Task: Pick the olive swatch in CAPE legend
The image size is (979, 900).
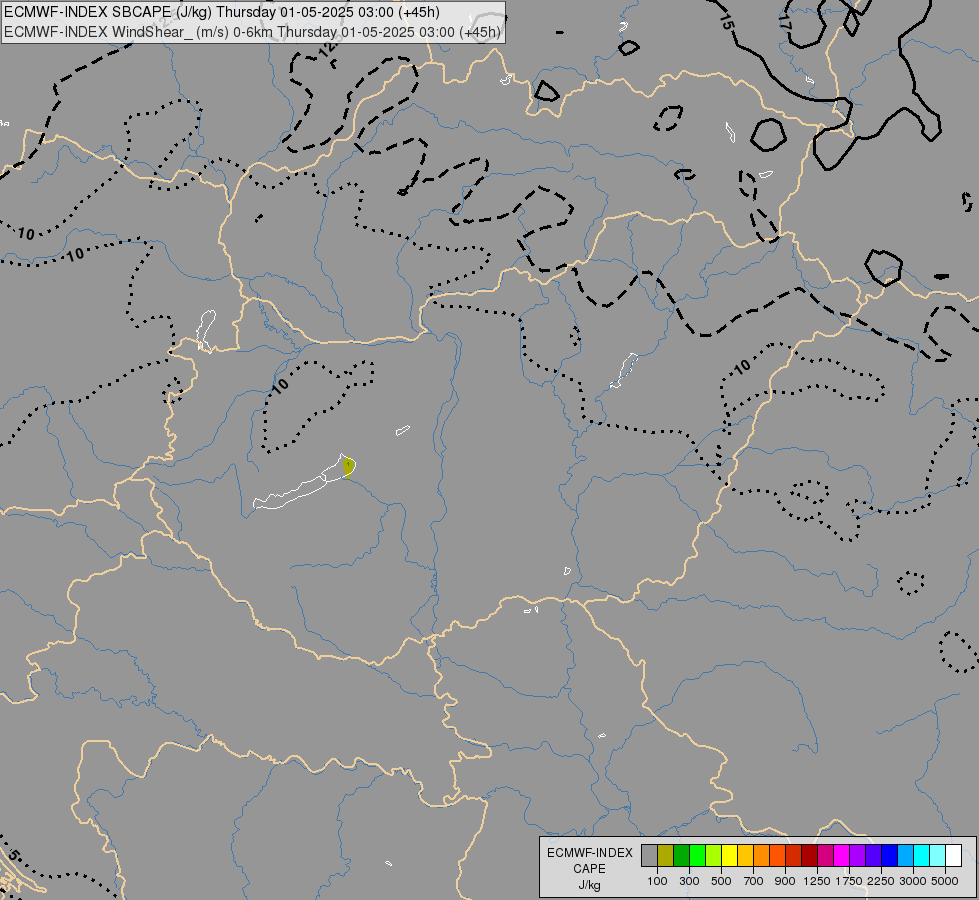Action: (666, 855)
